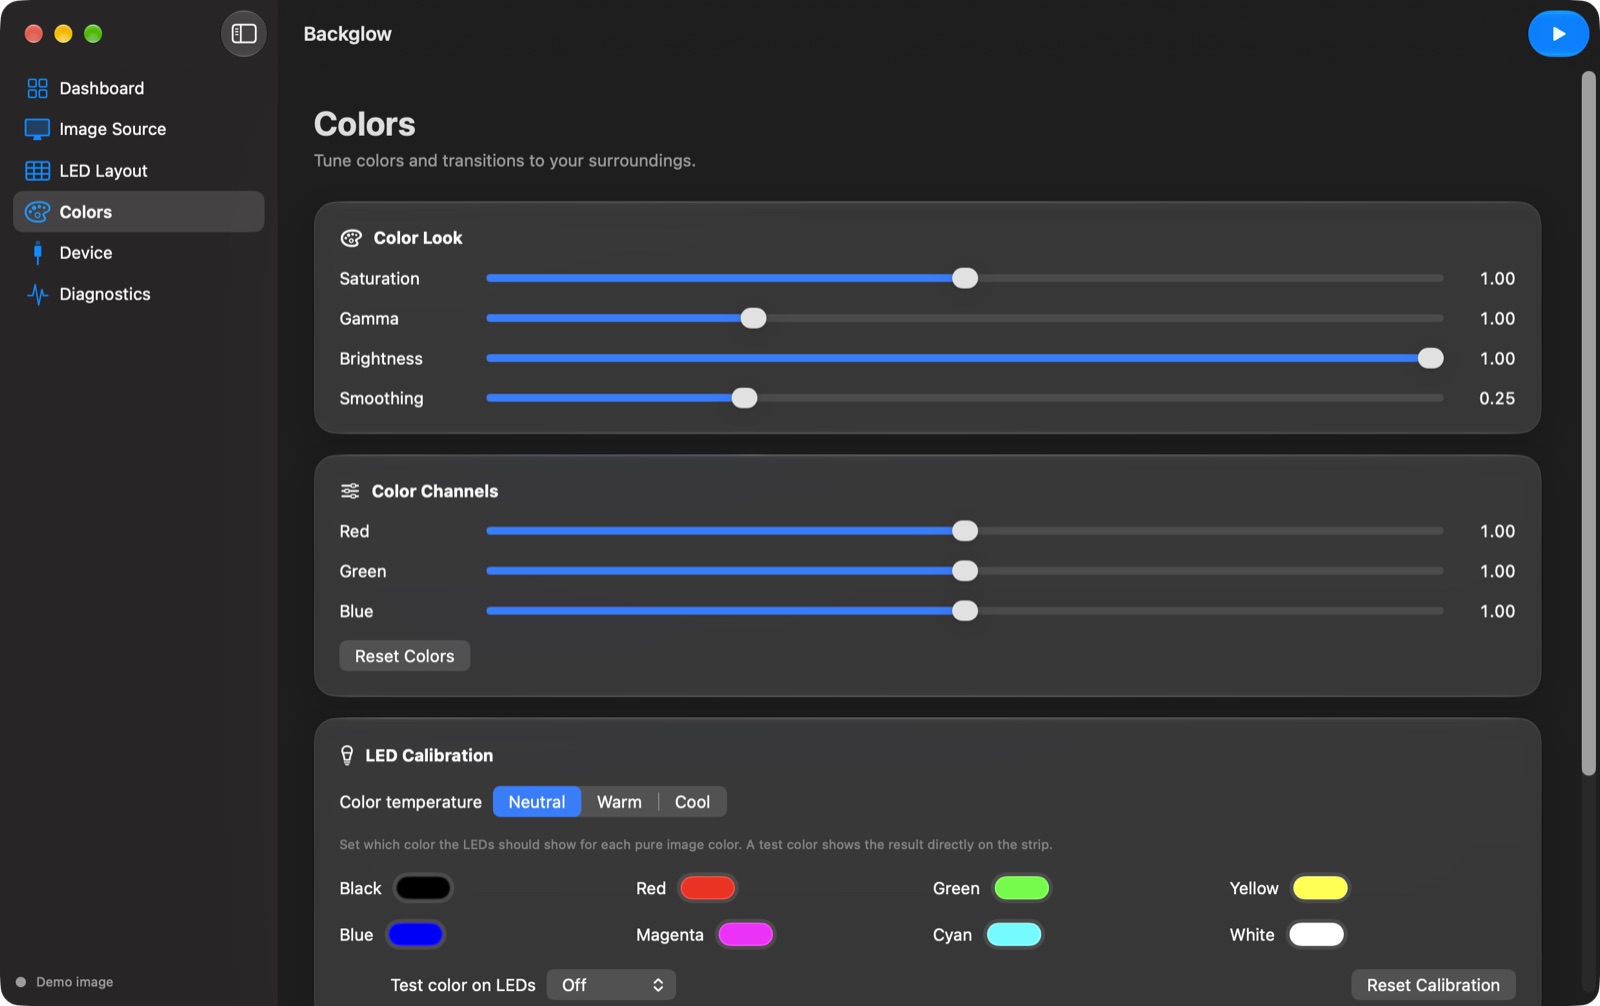Image resolution: width=1600 pixels, height=1006 pixels.
Task: Click the Device plug icon
Action: click(x=37, y=253)
